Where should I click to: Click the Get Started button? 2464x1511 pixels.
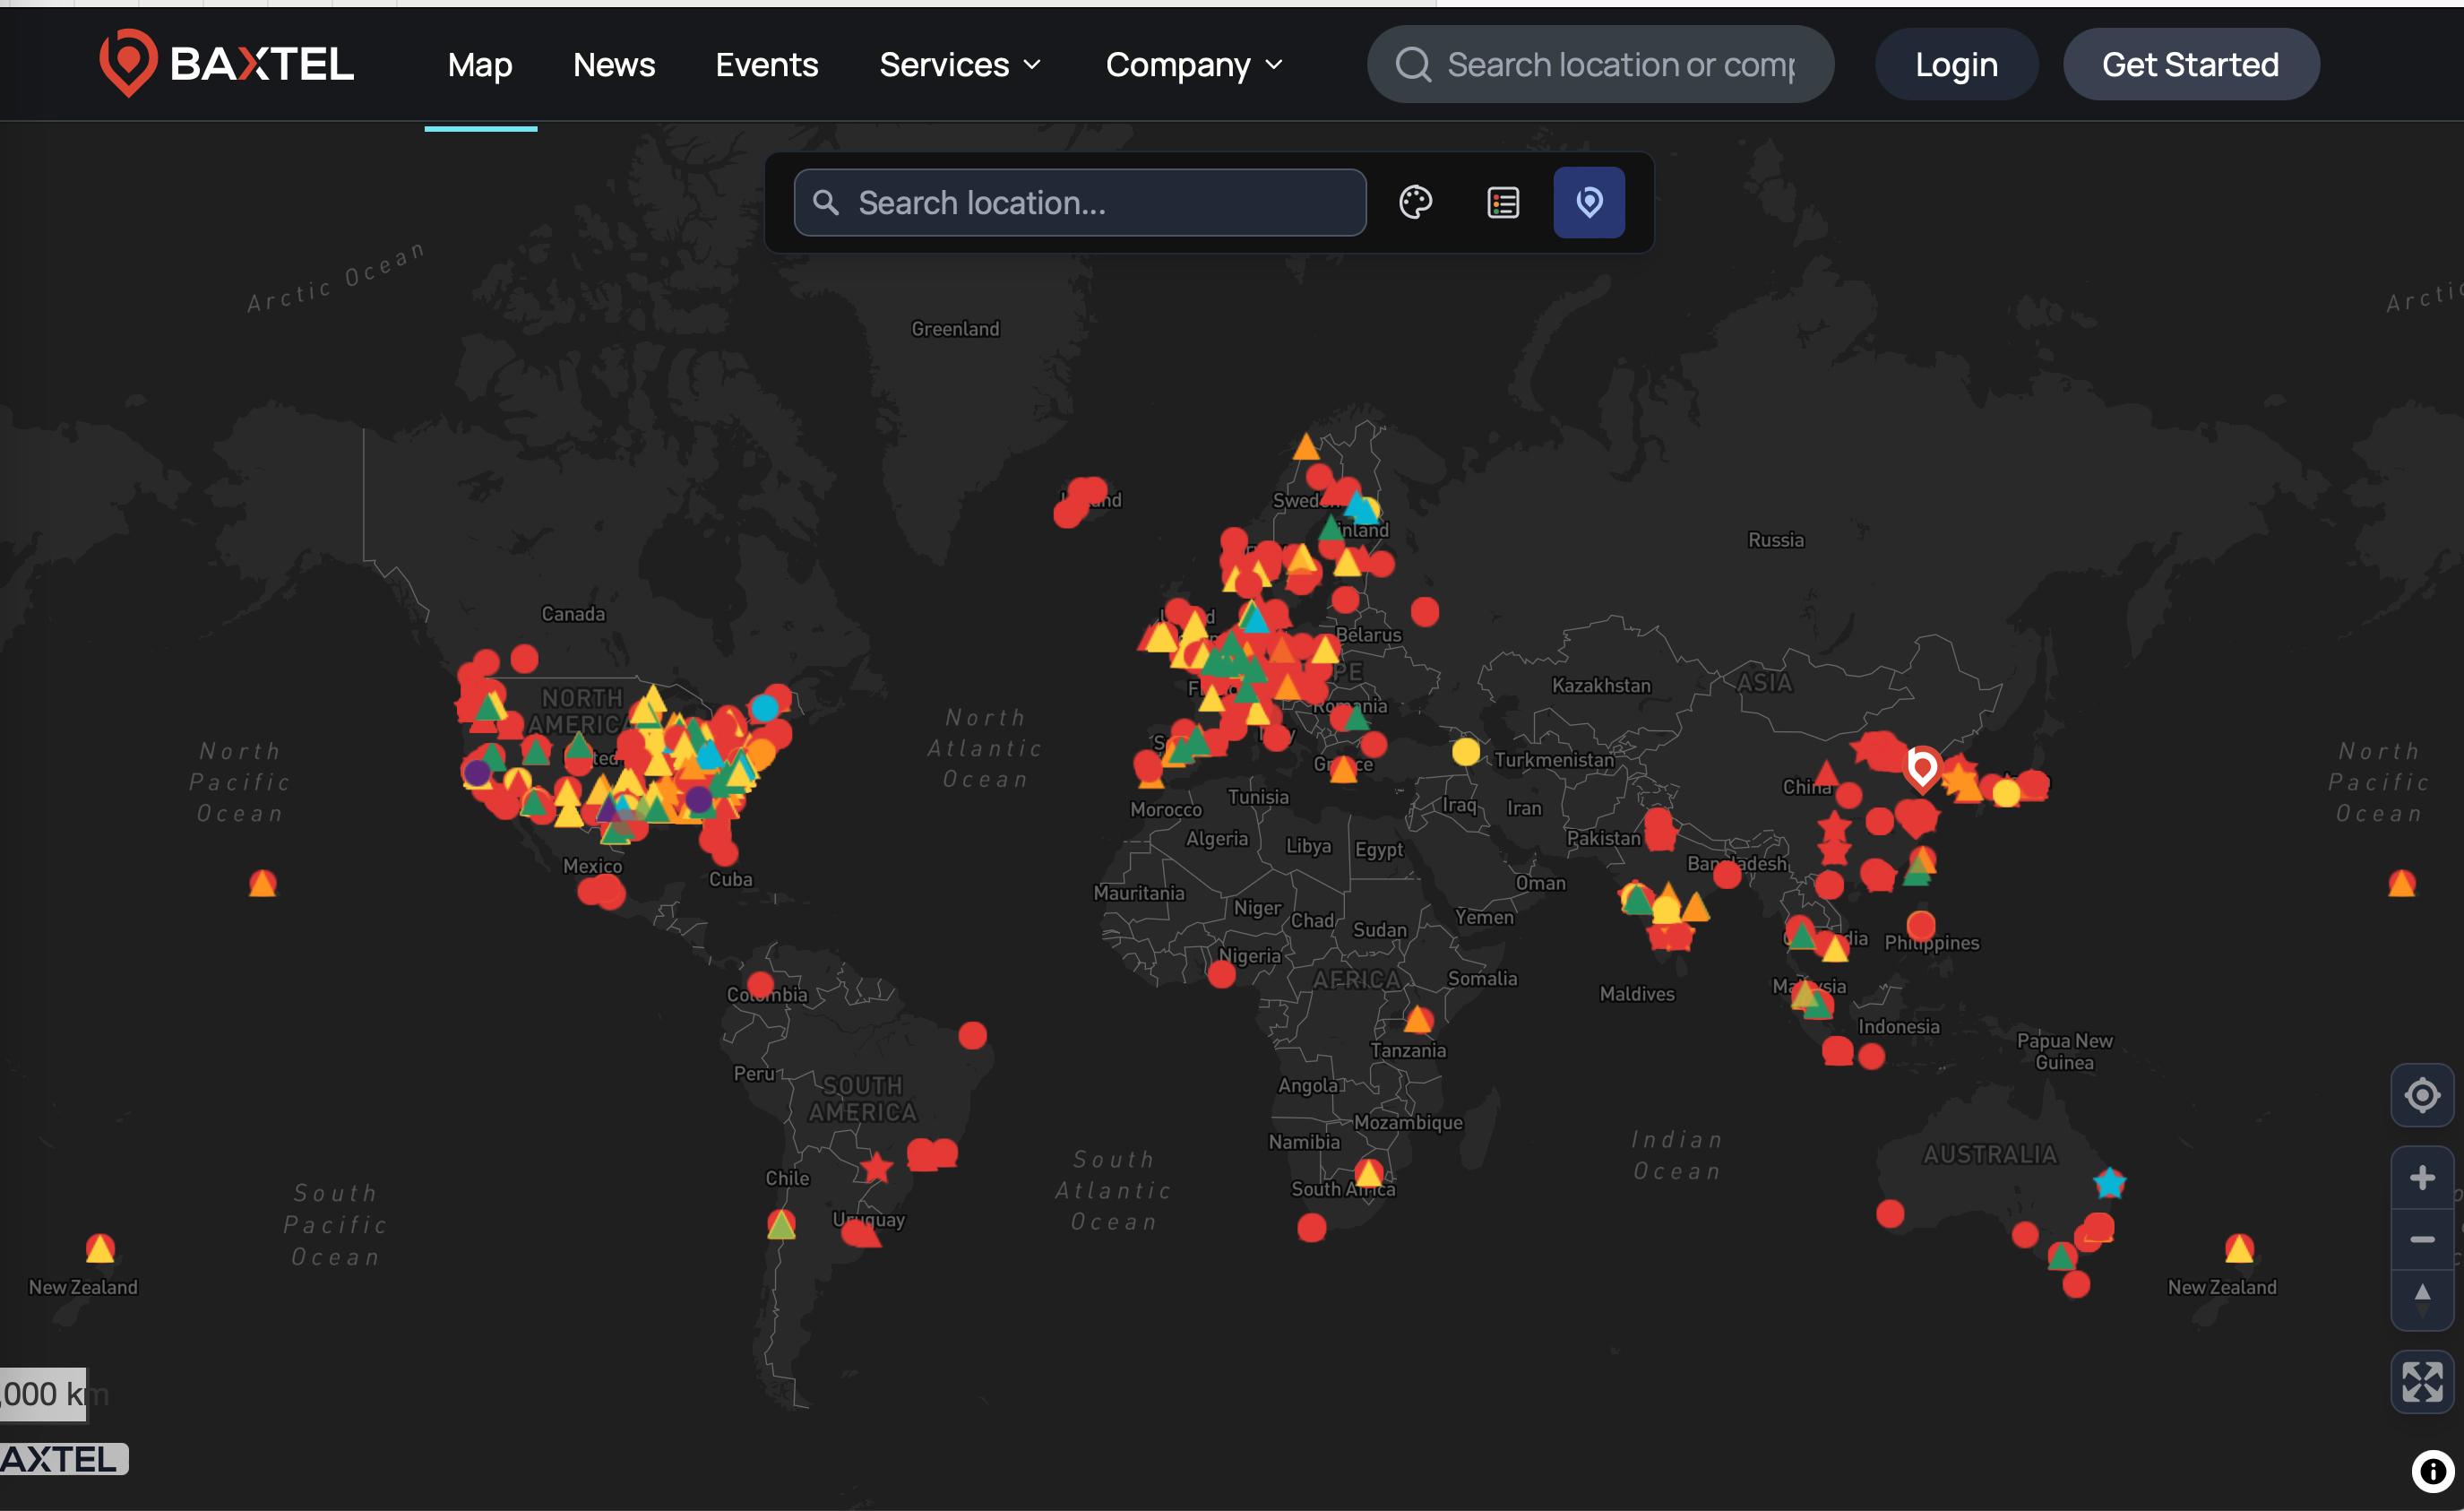pyautogui.click(x=2190, y=64)
